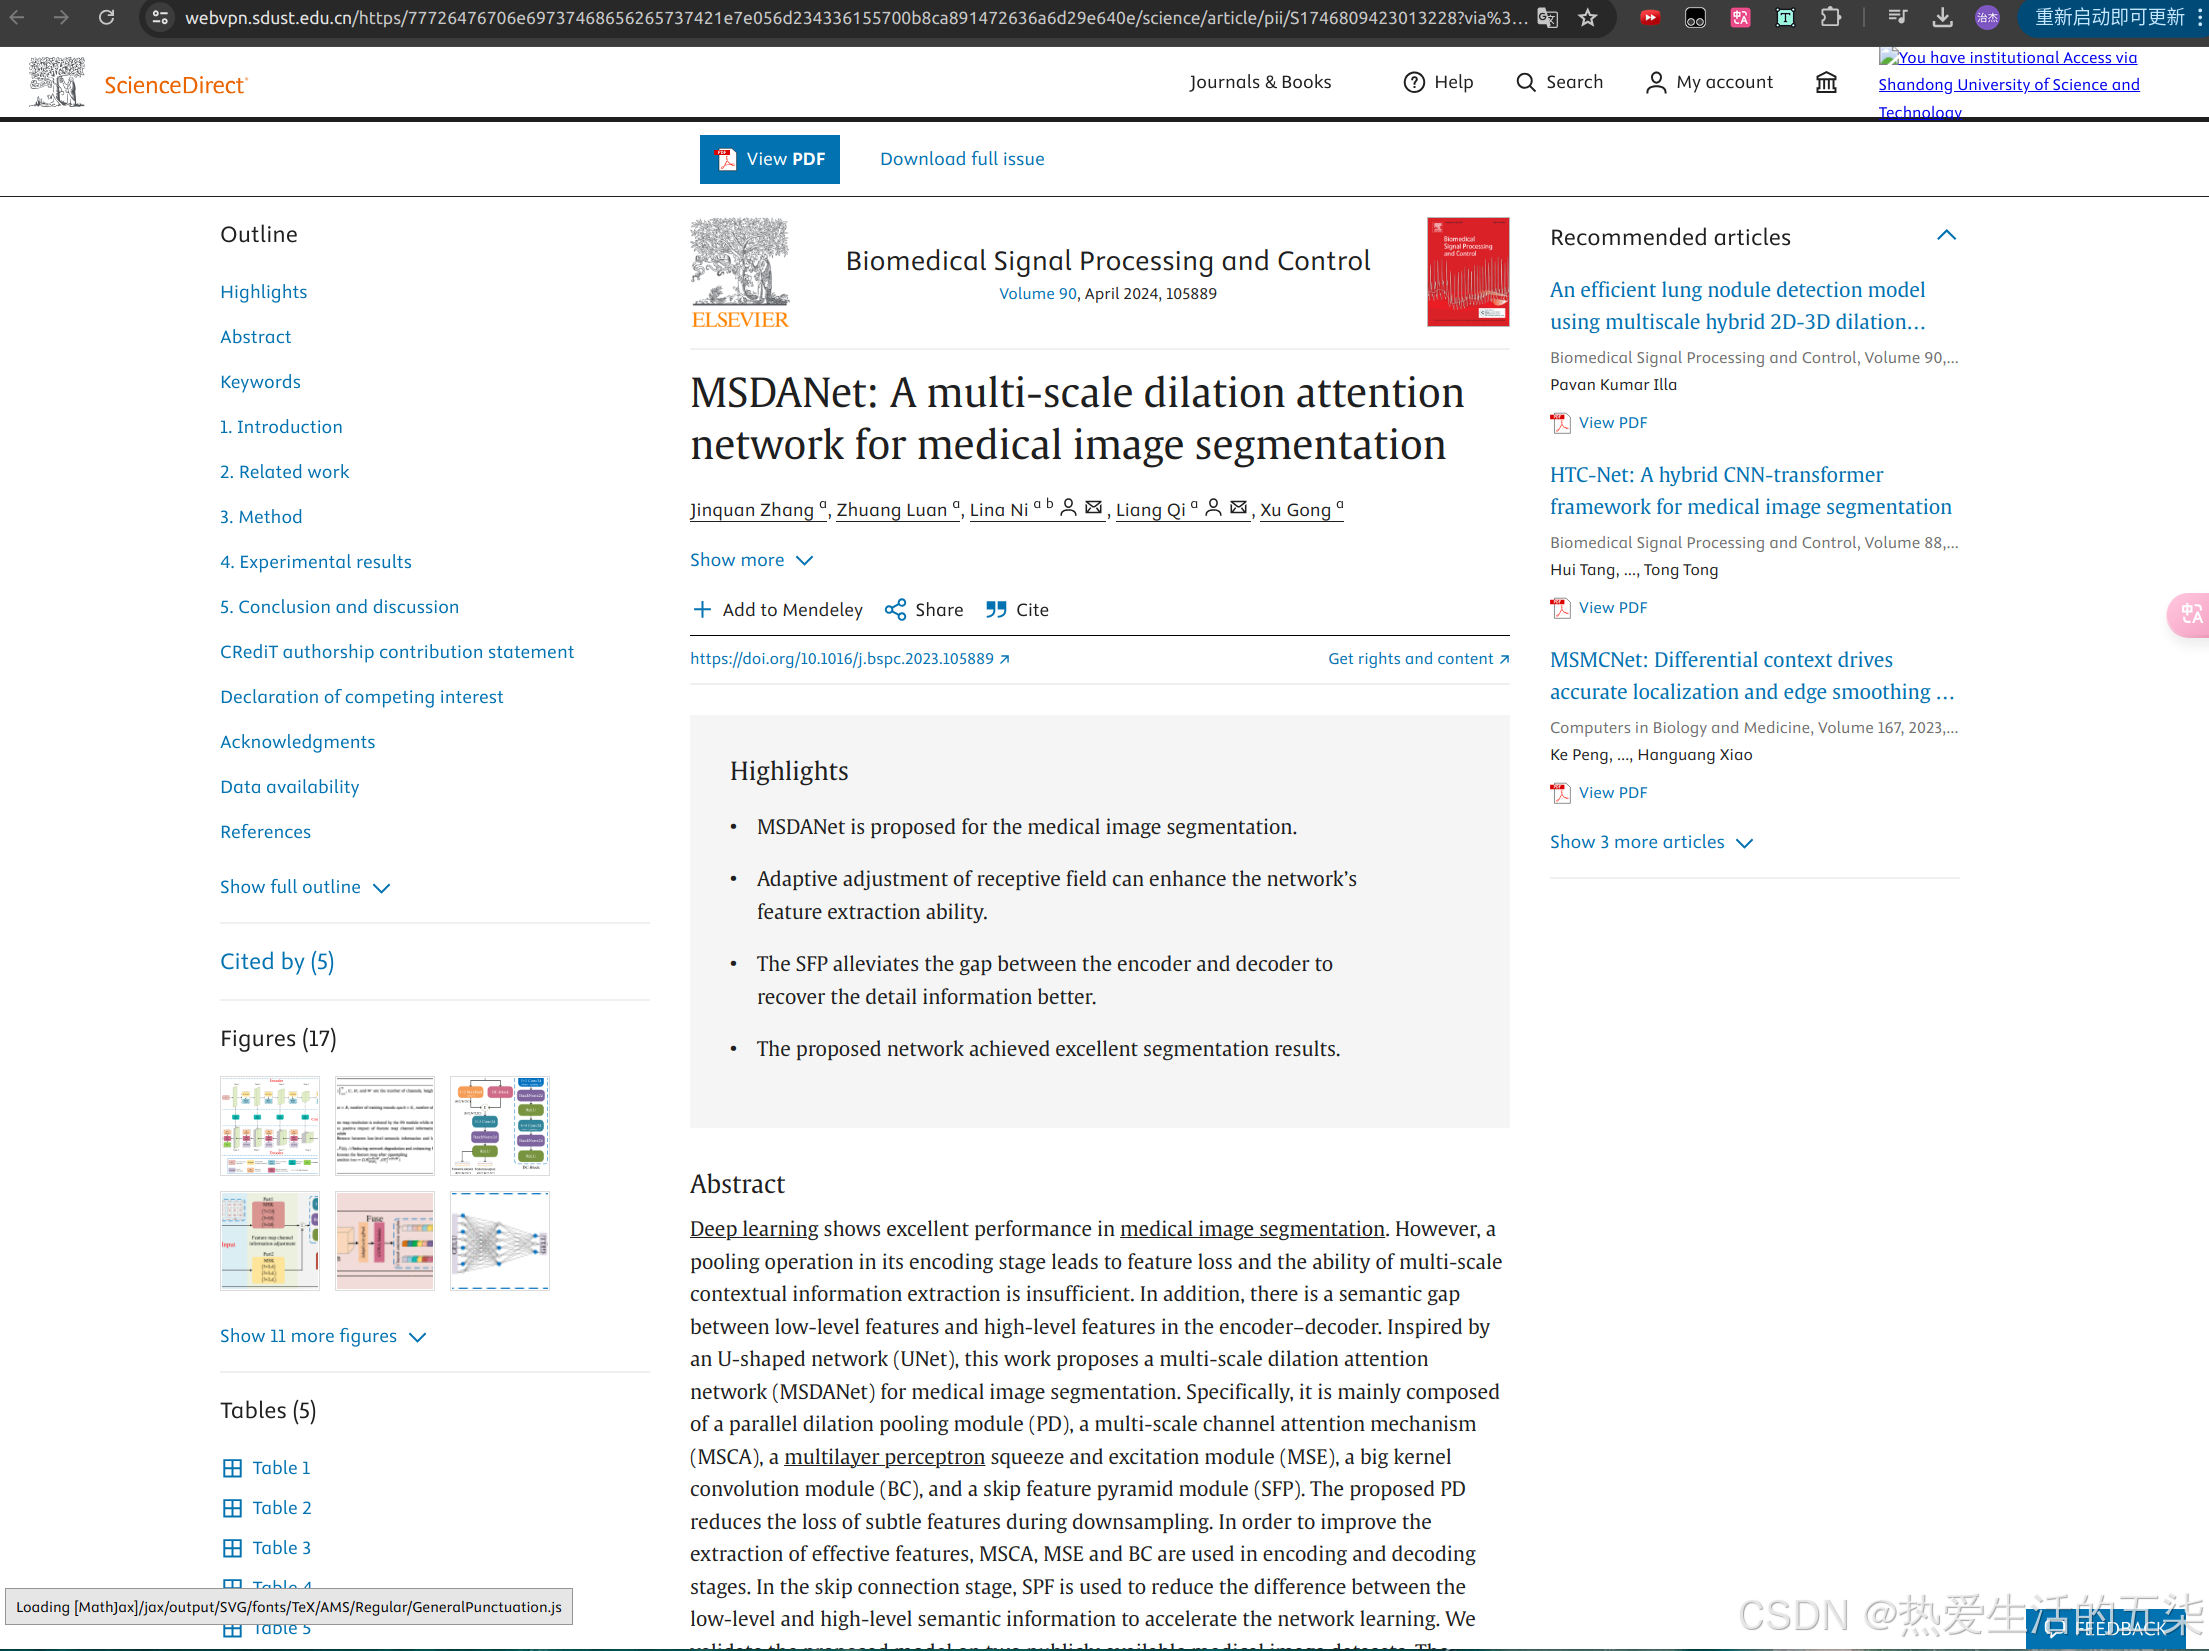Image resolution: width=2209 pixels, height=1651 pixels.
Task: Jump to Experimental results outline section
Action: (x=316, y=562)
